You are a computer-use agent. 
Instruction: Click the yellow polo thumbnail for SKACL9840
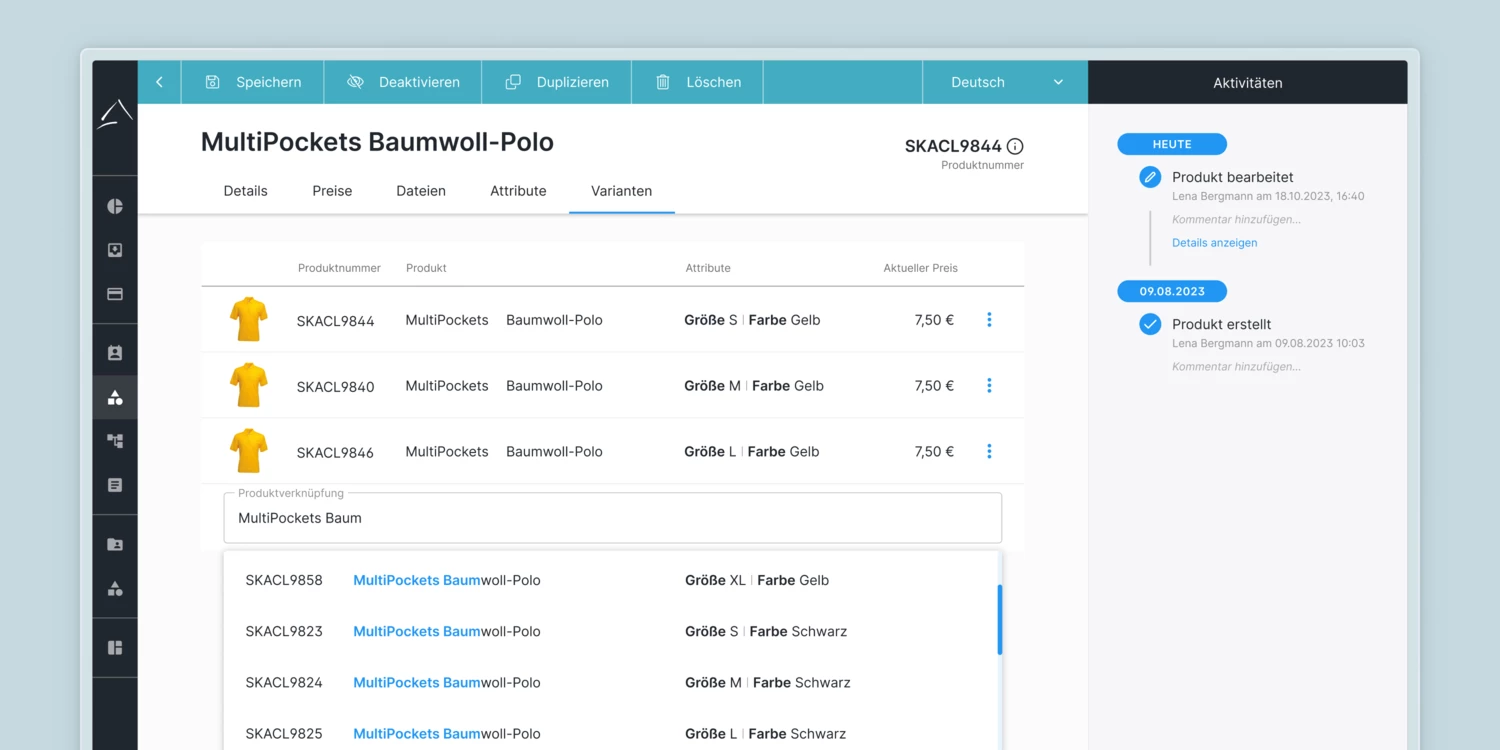(x=248, y=385)
